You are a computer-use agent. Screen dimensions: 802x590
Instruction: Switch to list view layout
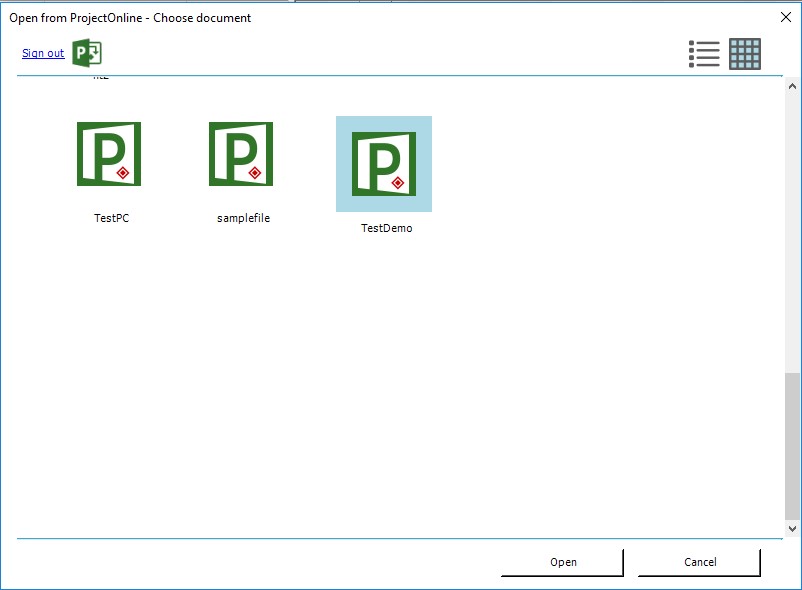click(705, 55)
